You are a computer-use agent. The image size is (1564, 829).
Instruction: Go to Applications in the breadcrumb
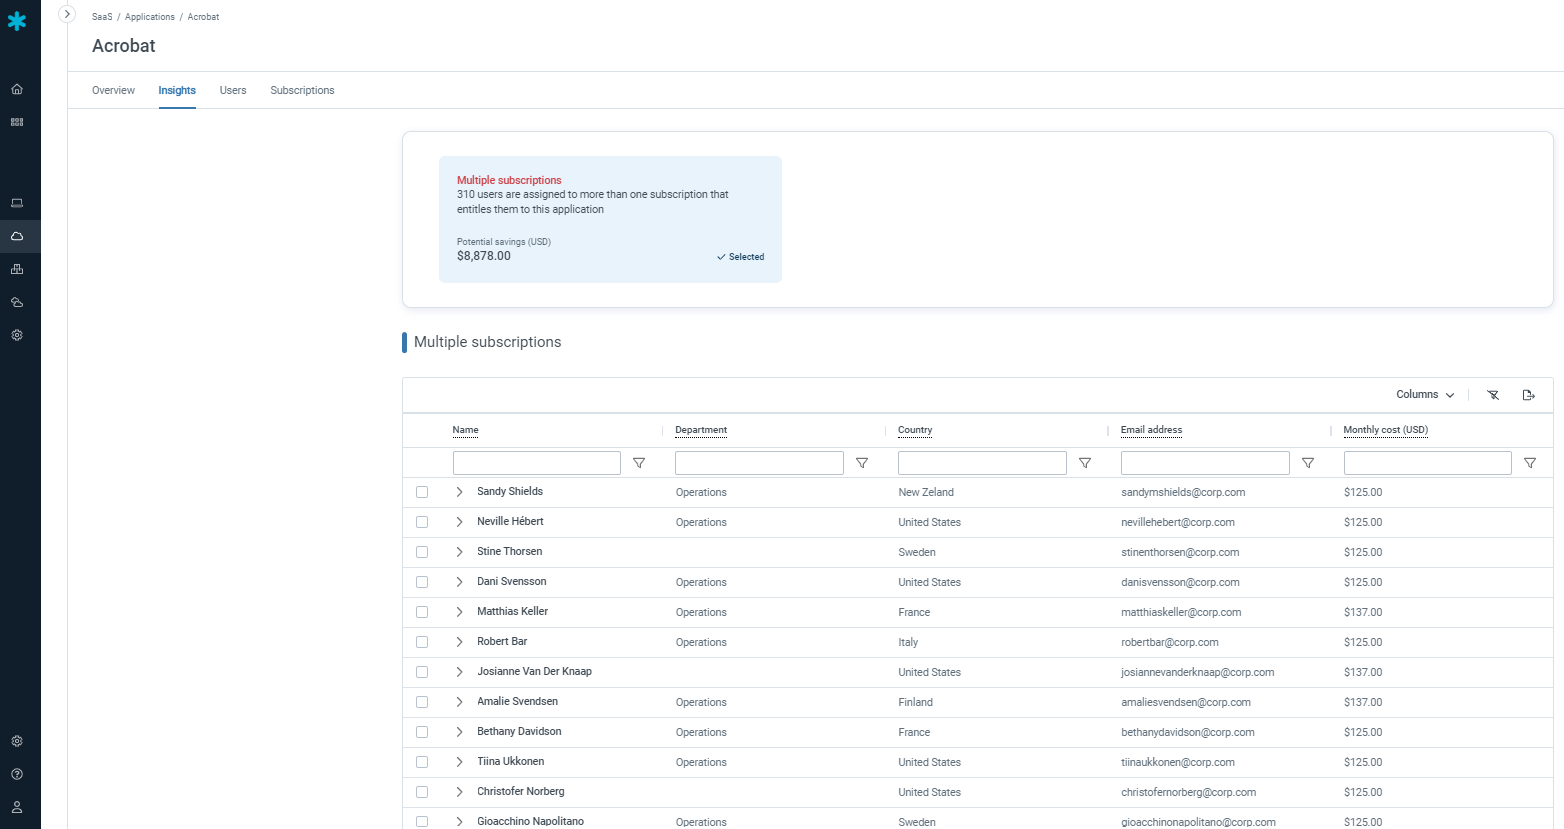point(150,17)
